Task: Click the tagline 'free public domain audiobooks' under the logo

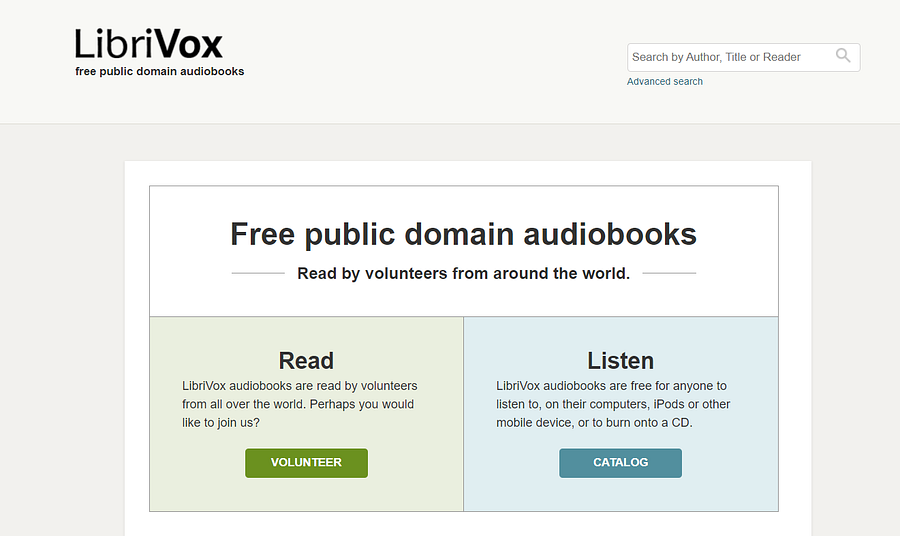Action: click(x=160, y=72)
